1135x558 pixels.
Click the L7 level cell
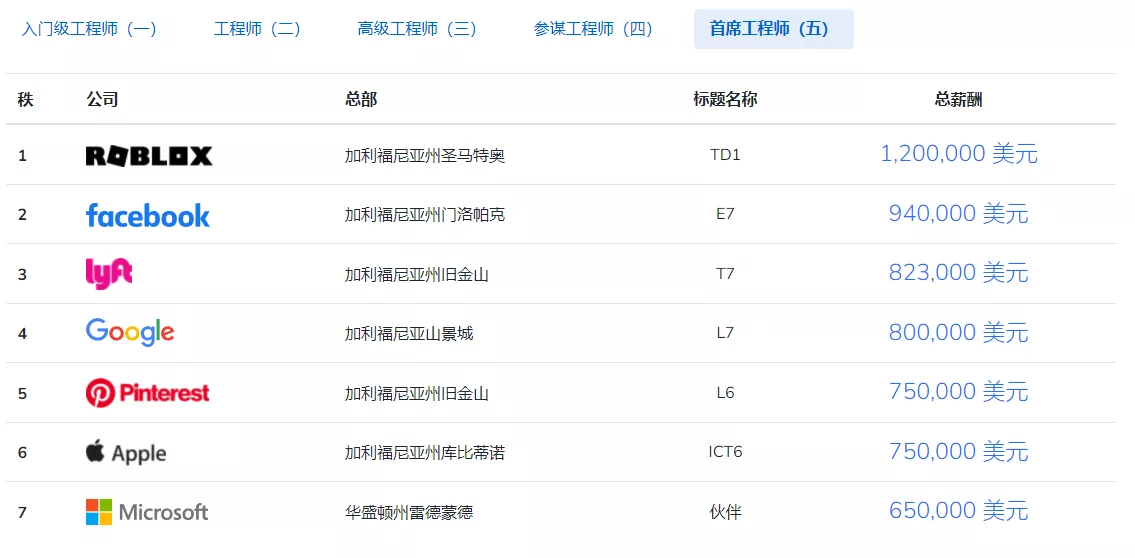(725, 333)
